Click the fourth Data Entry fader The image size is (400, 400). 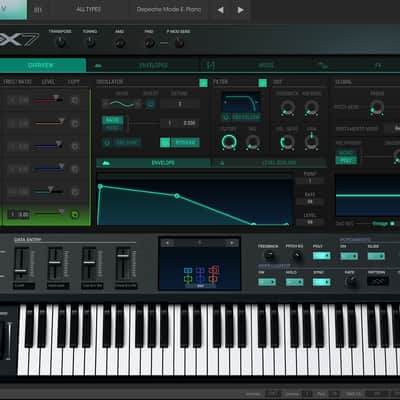pyautogui.click(x=123, y=264)
